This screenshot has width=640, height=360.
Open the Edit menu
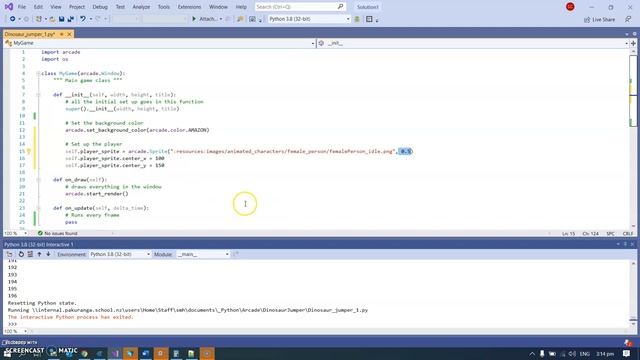(38, 7)
